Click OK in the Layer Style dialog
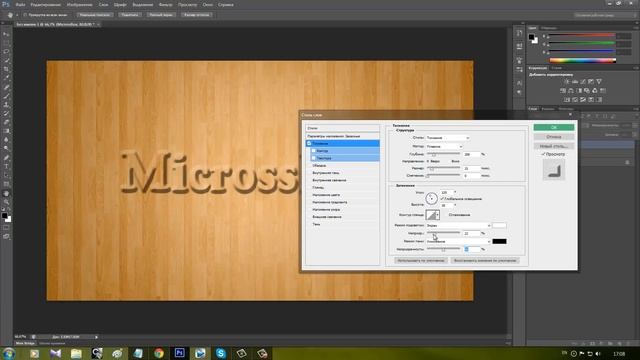This screenshot has width=640, height=360. coord(553,127)
